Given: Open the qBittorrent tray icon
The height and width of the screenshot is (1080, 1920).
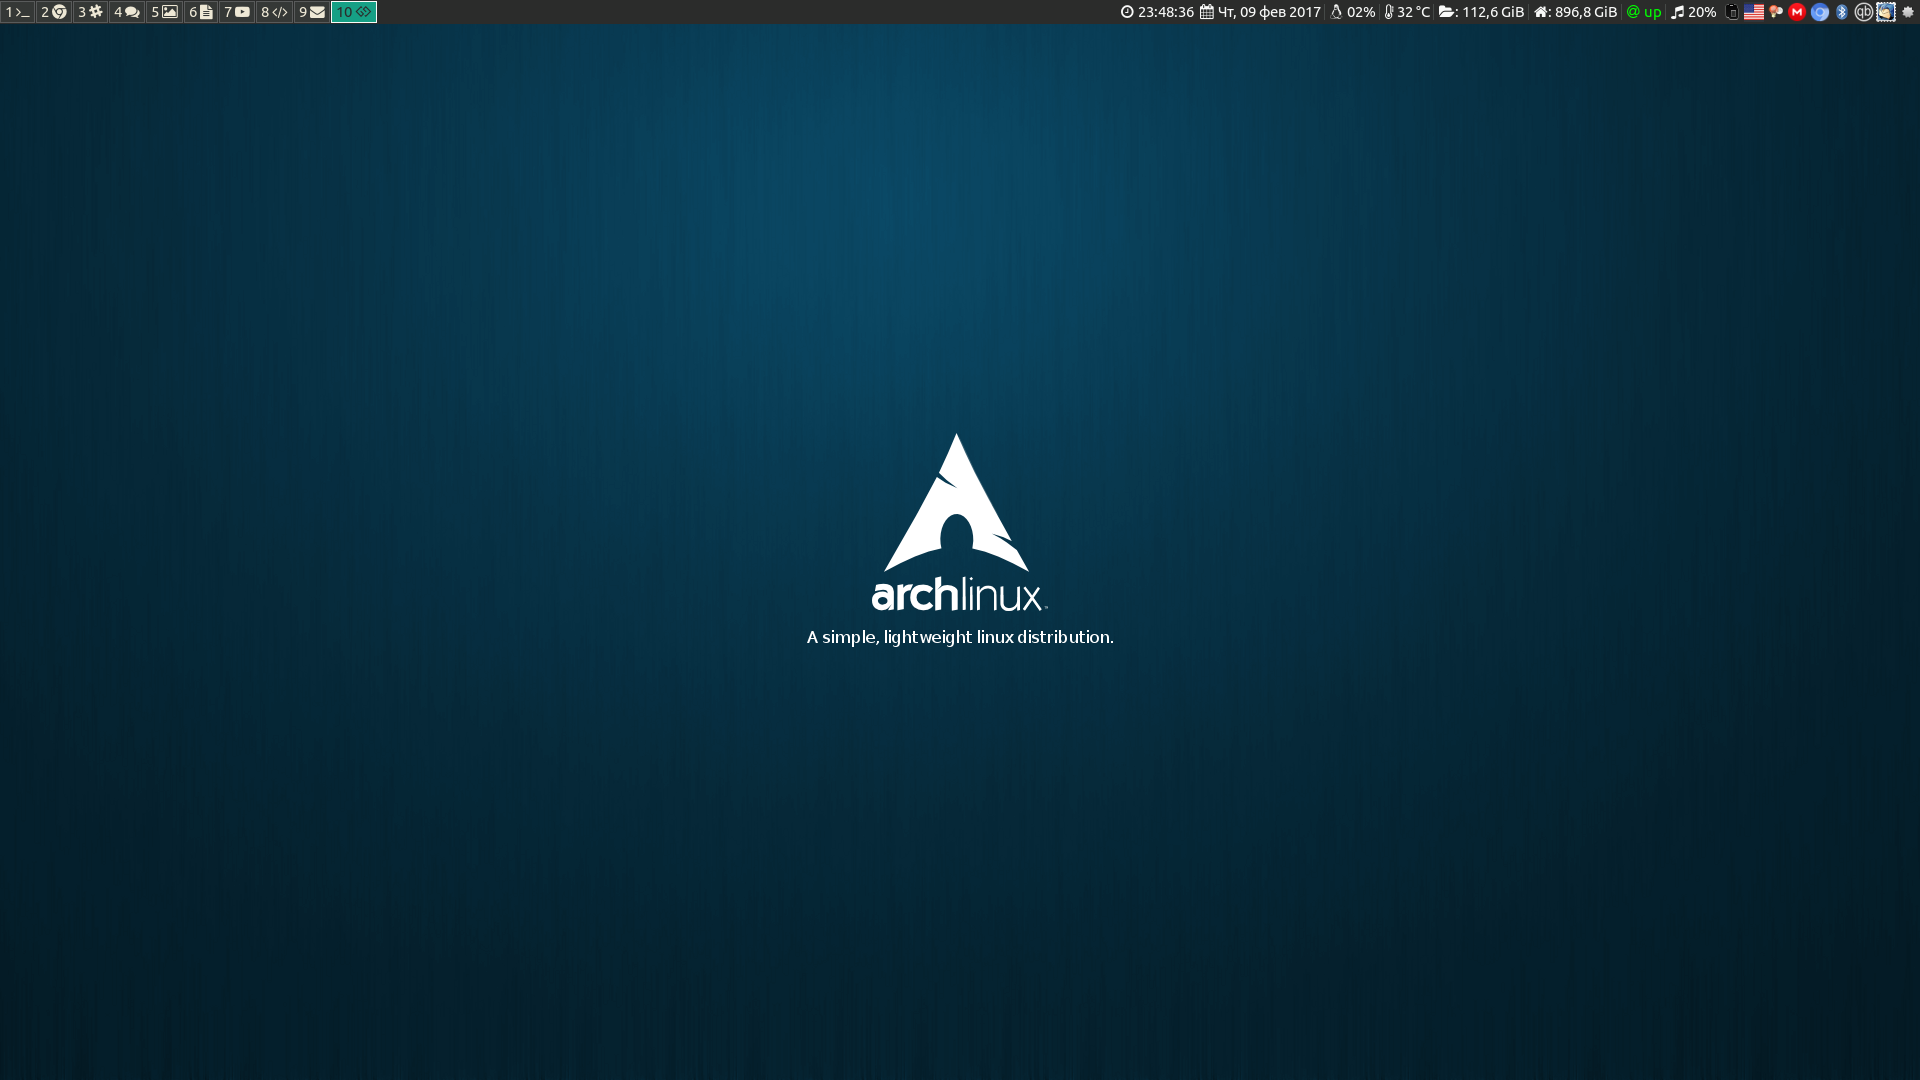Looking at the screenshot, I should 1863,12.
